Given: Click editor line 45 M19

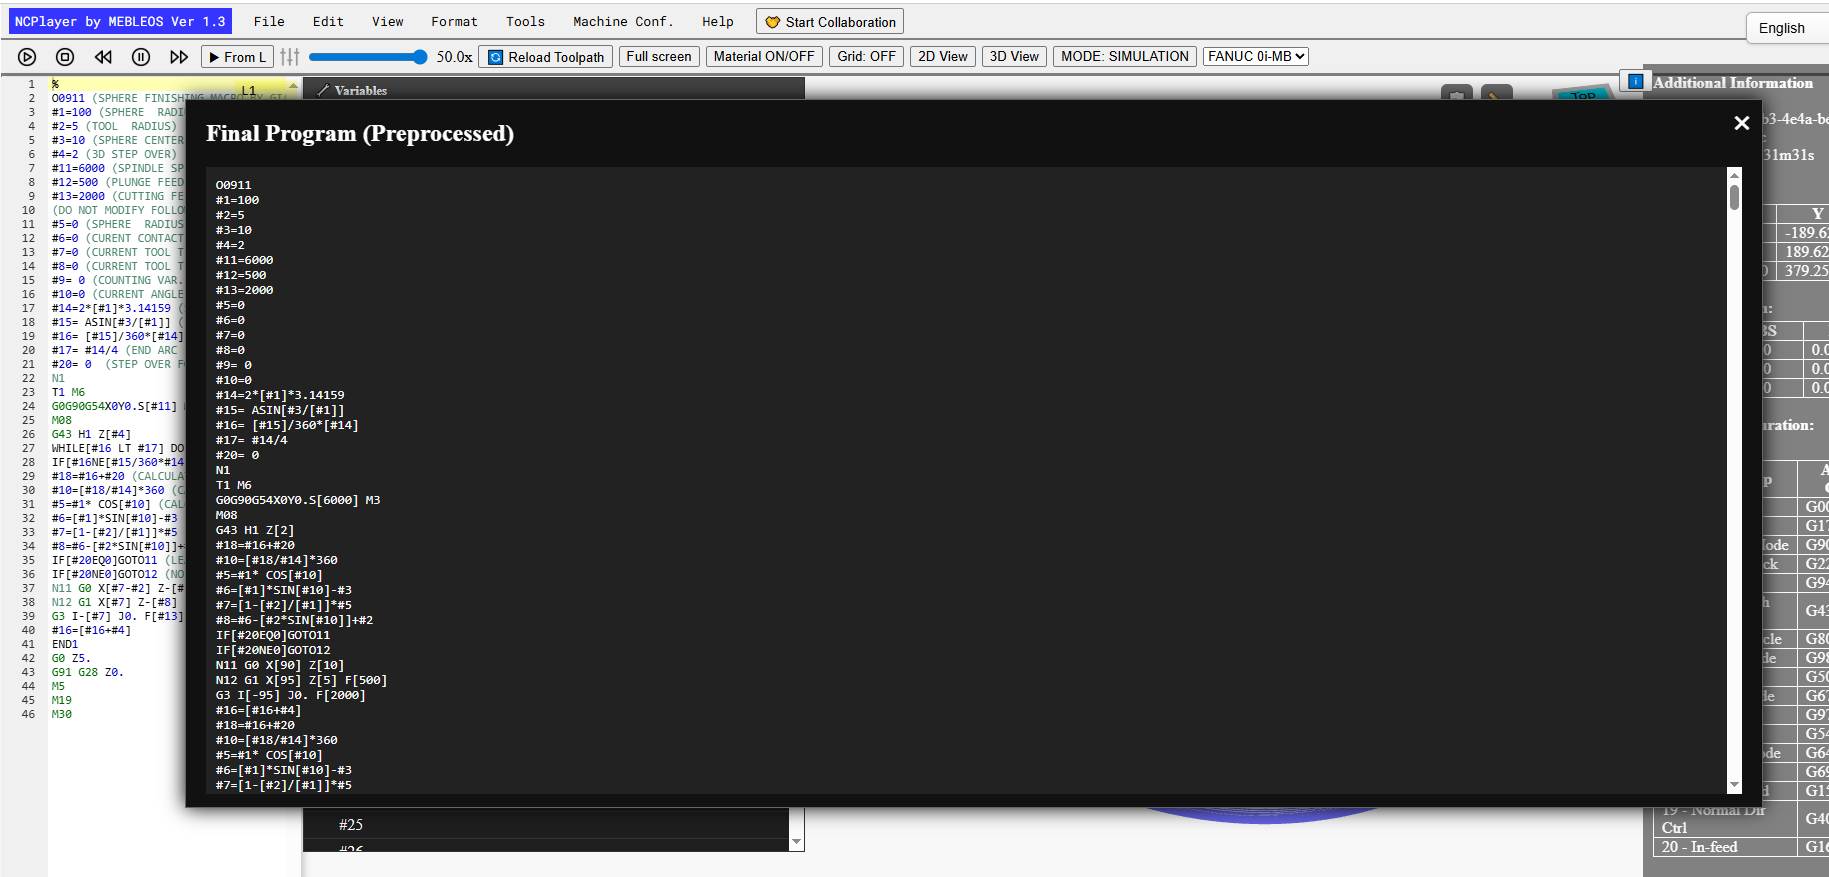Looking at the screenshot, I should point(62,700).
